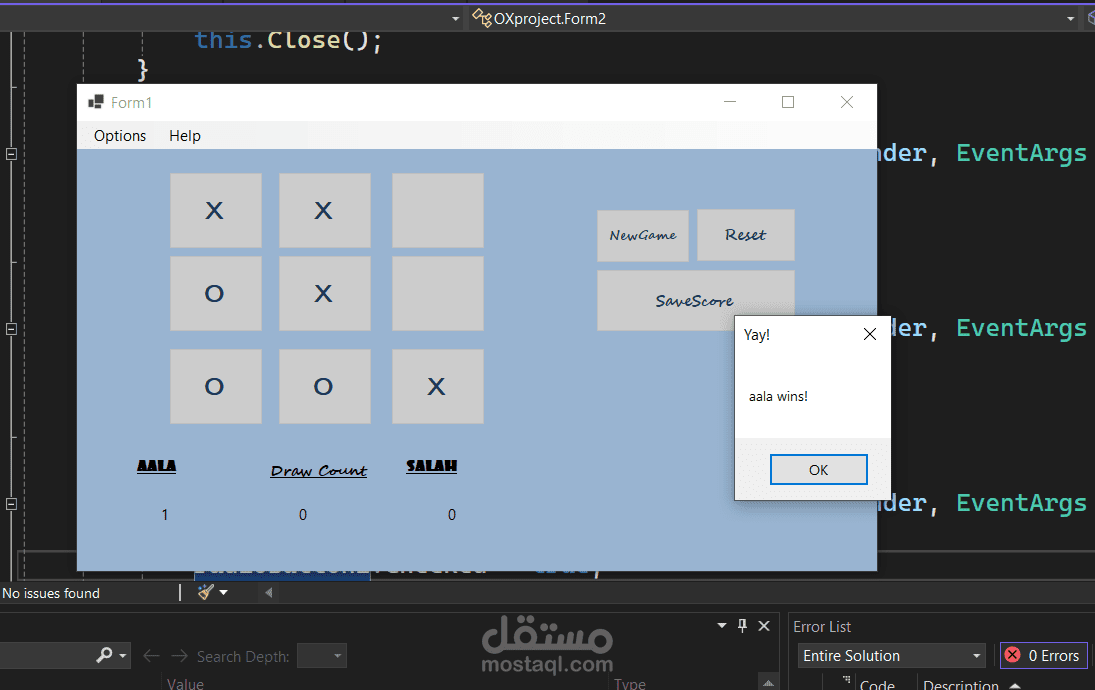
Task: Click the SALAH player label
Action: (432, 466)
